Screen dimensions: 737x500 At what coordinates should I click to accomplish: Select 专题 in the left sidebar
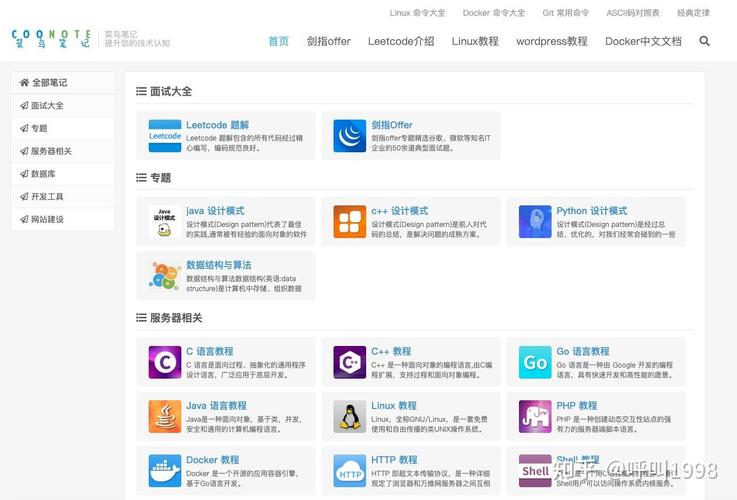click(x=63, y=128)
